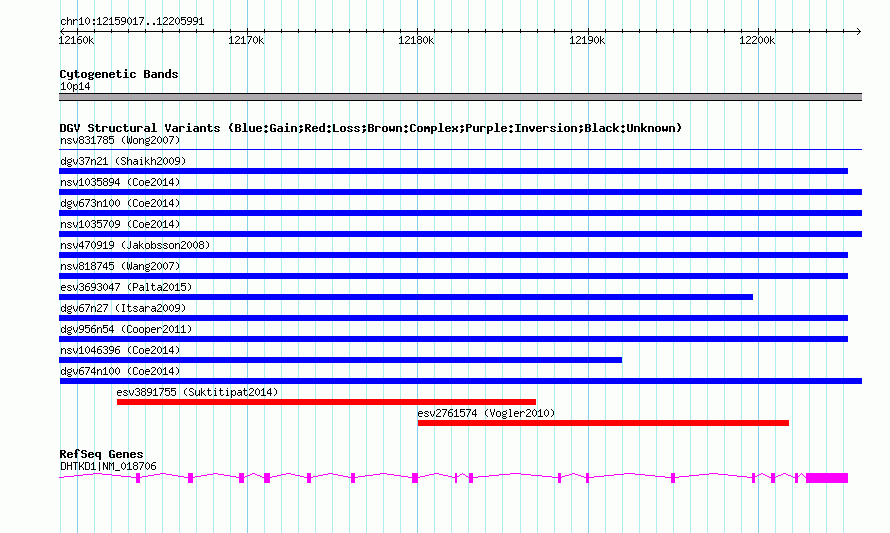Open the Cytogenetic Bands track title

pyautogui.click(x=119, y=74)
